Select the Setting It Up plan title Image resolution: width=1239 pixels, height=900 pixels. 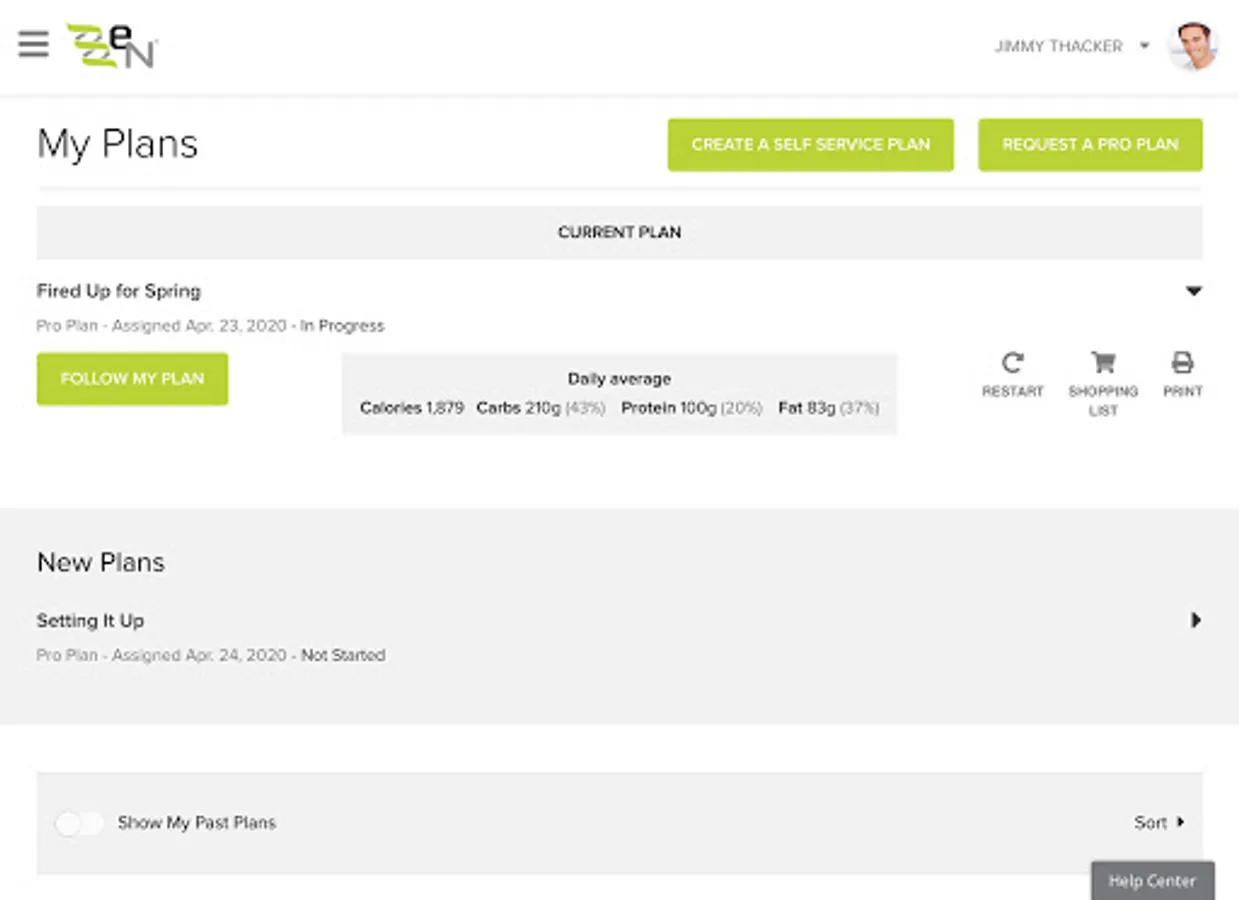90,620
